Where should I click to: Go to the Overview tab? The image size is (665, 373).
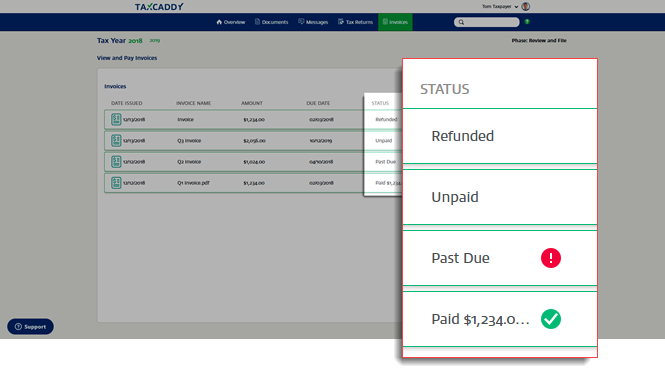pos(231,22)
